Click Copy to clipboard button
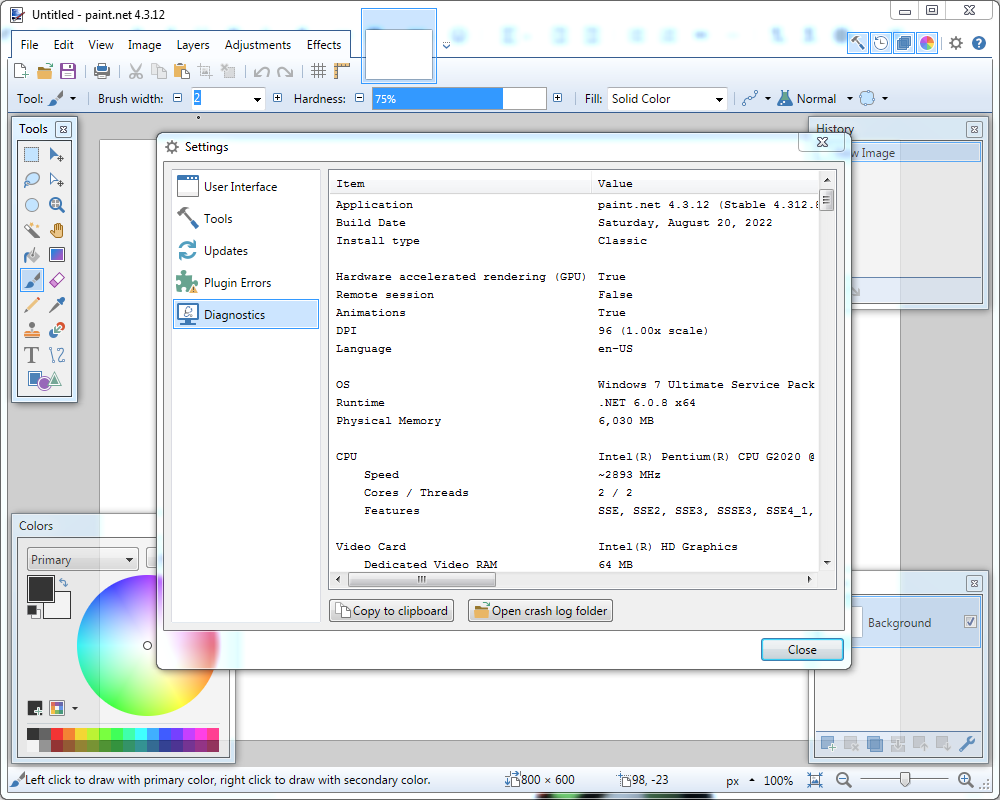 click(392, 611)
